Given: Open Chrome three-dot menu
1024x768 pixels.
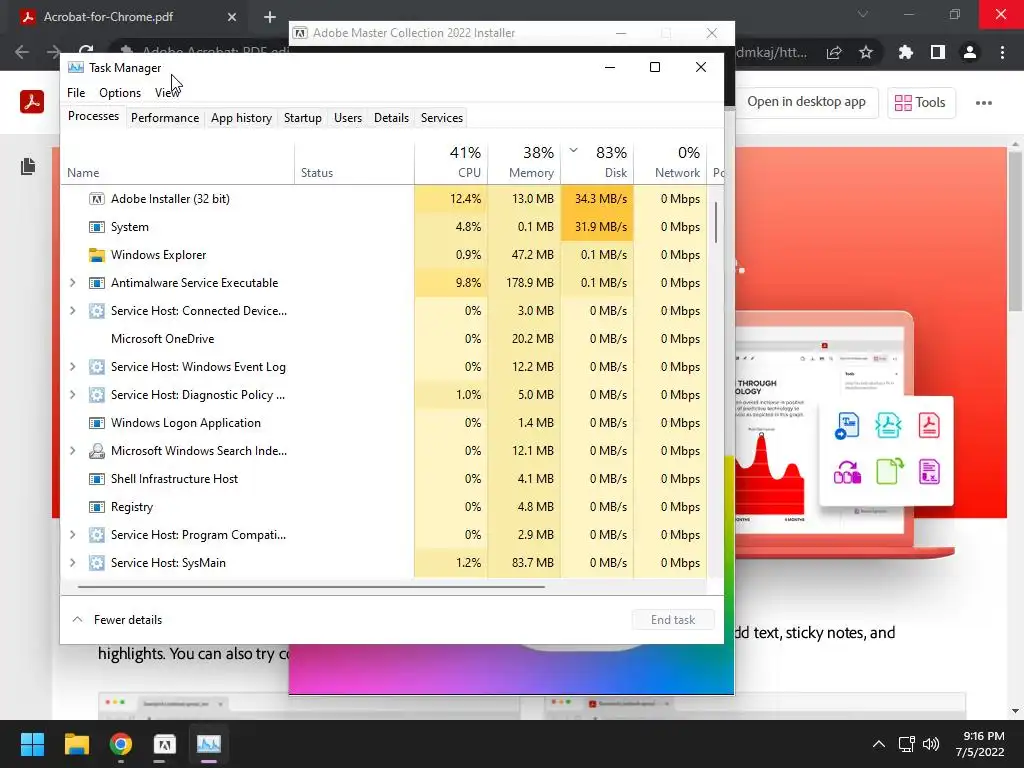Looking at the screenshot, I should coord(1002,52).
